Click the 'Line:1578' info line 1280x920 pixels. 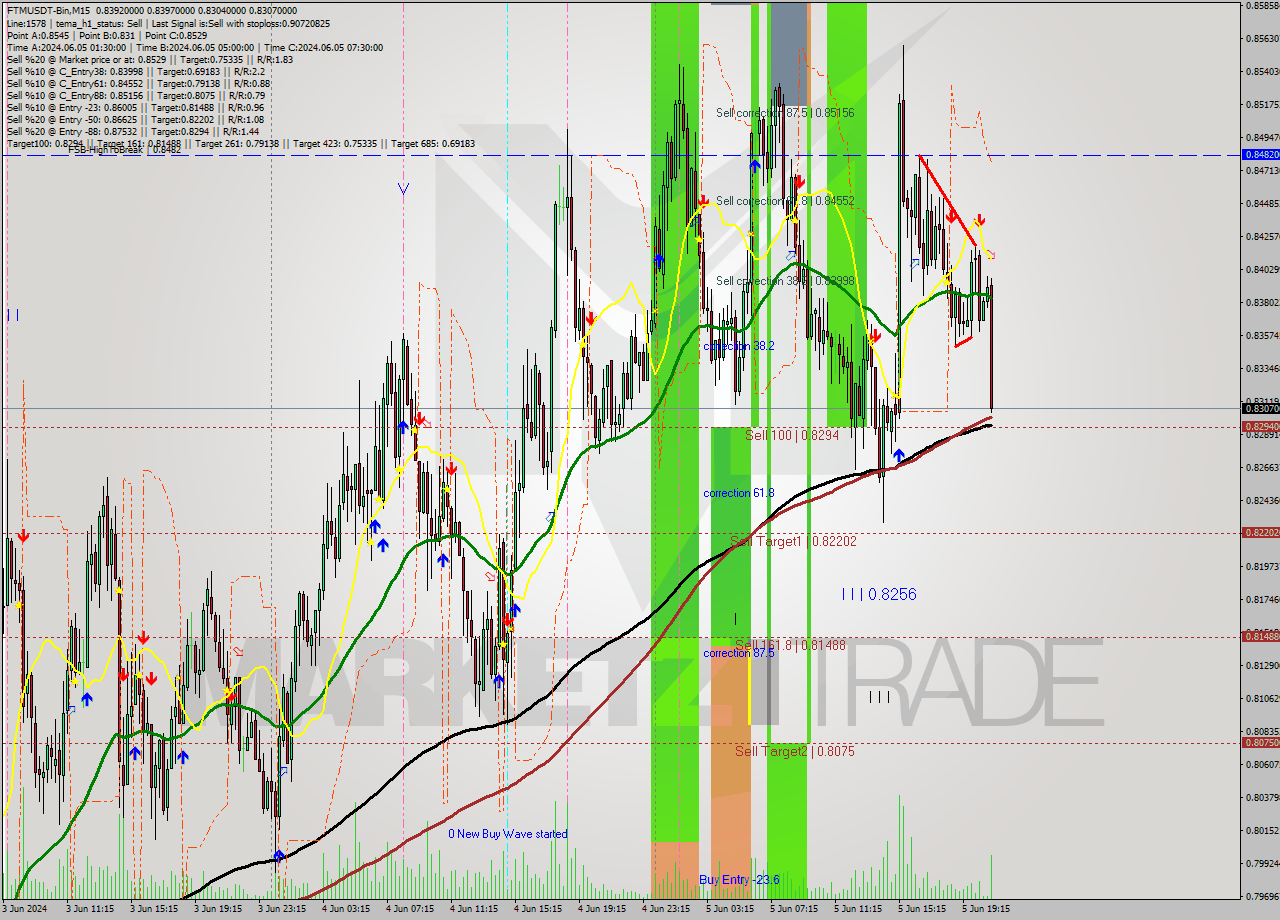(168, 23)
